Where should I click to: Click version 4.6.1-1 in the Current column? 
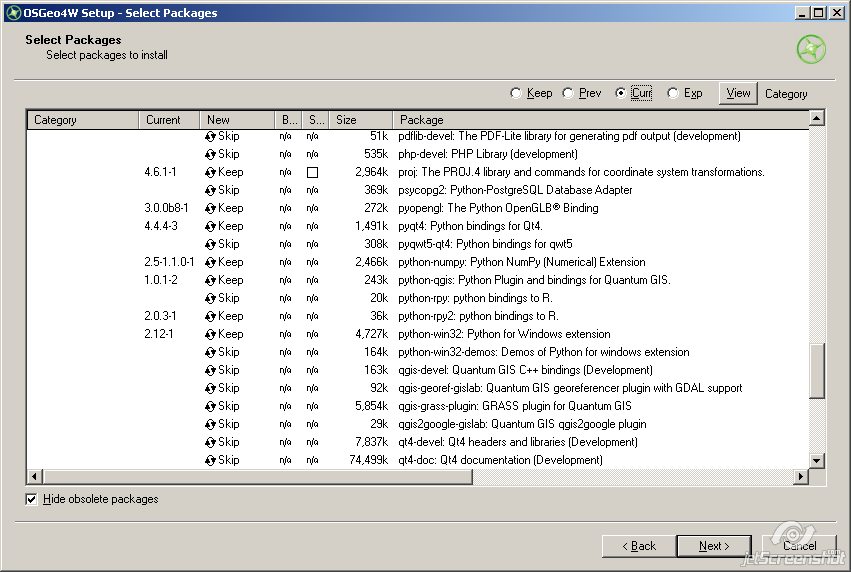tap(160, 172)
